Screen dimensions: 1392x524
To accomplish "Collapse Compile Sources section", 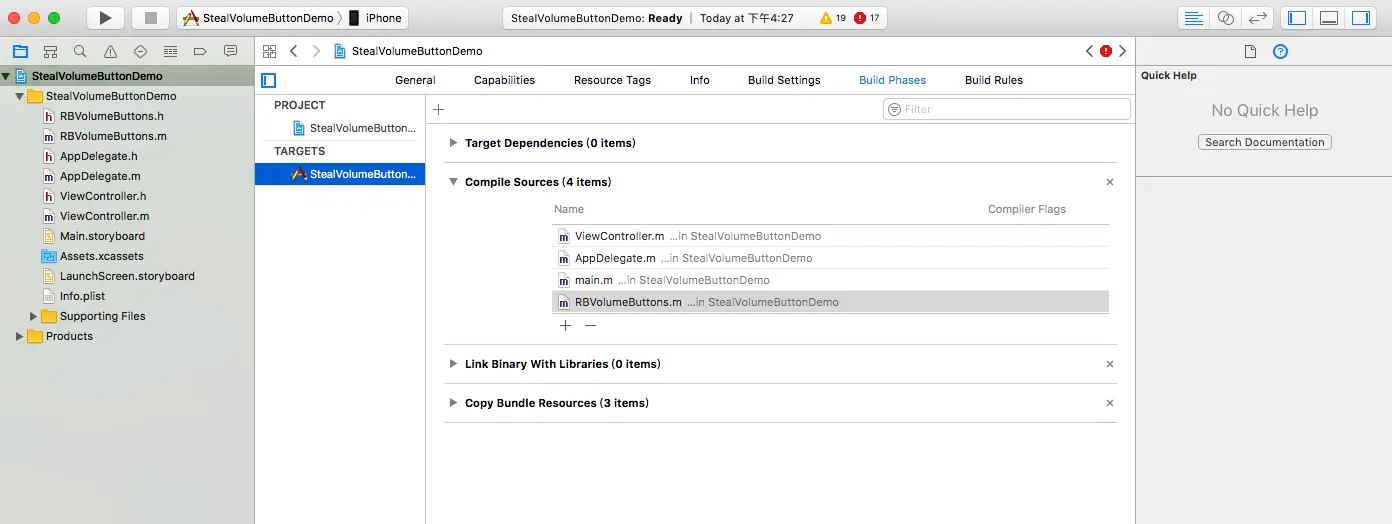I will click(454, 182).
